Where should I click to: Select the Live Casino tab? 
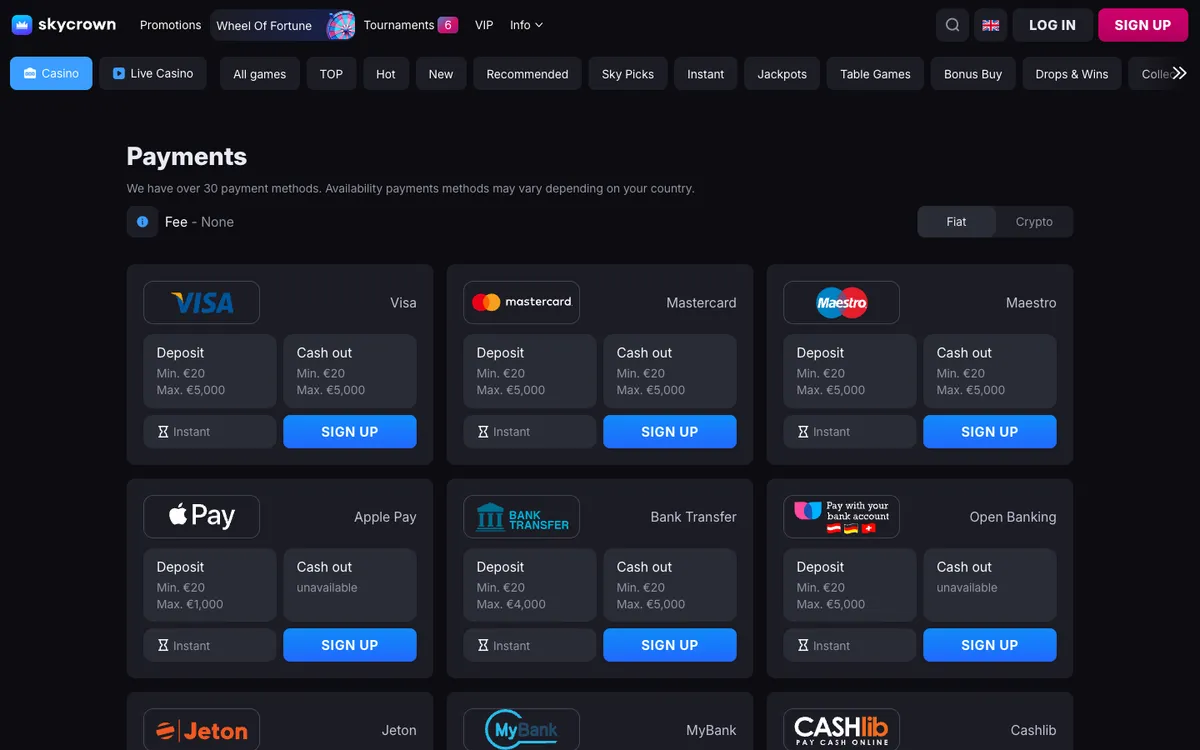pyautogui.click(x=153, y=73)
